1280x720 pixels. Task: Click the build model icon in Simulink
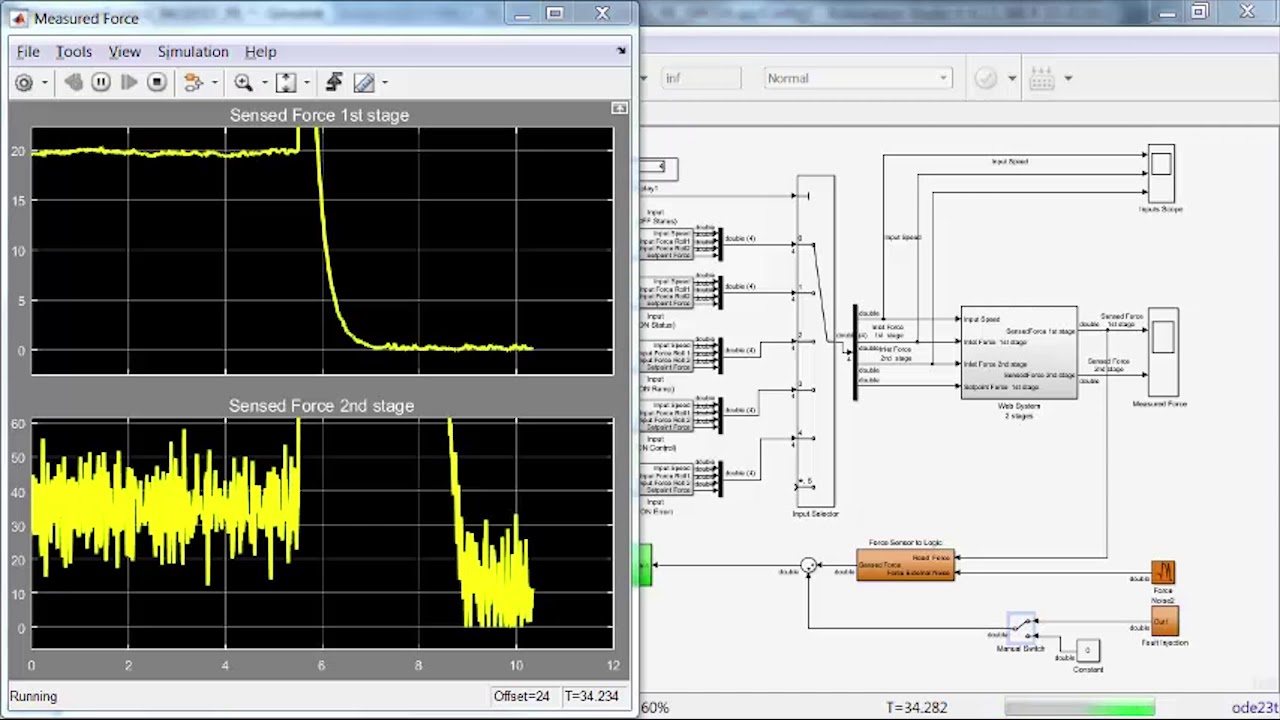pos(1042,78)
